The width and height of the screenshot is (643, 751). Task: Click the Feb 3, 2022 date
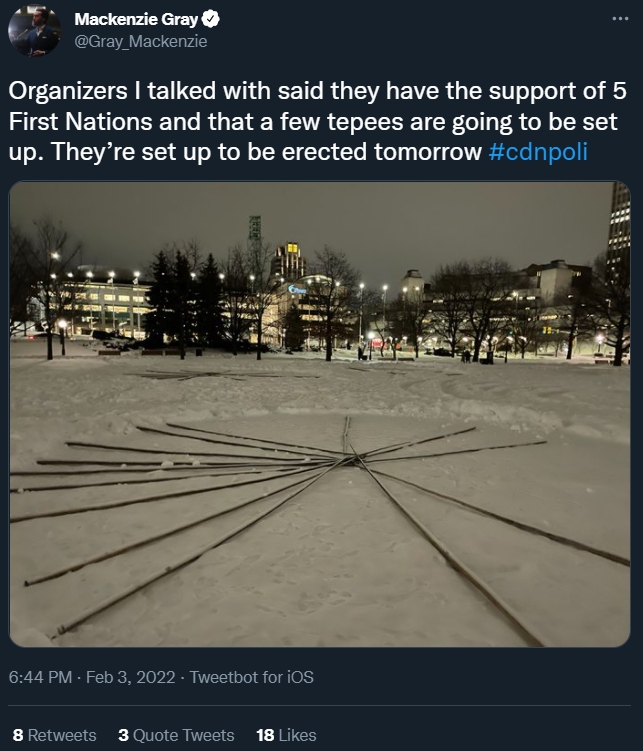(131, 677)
